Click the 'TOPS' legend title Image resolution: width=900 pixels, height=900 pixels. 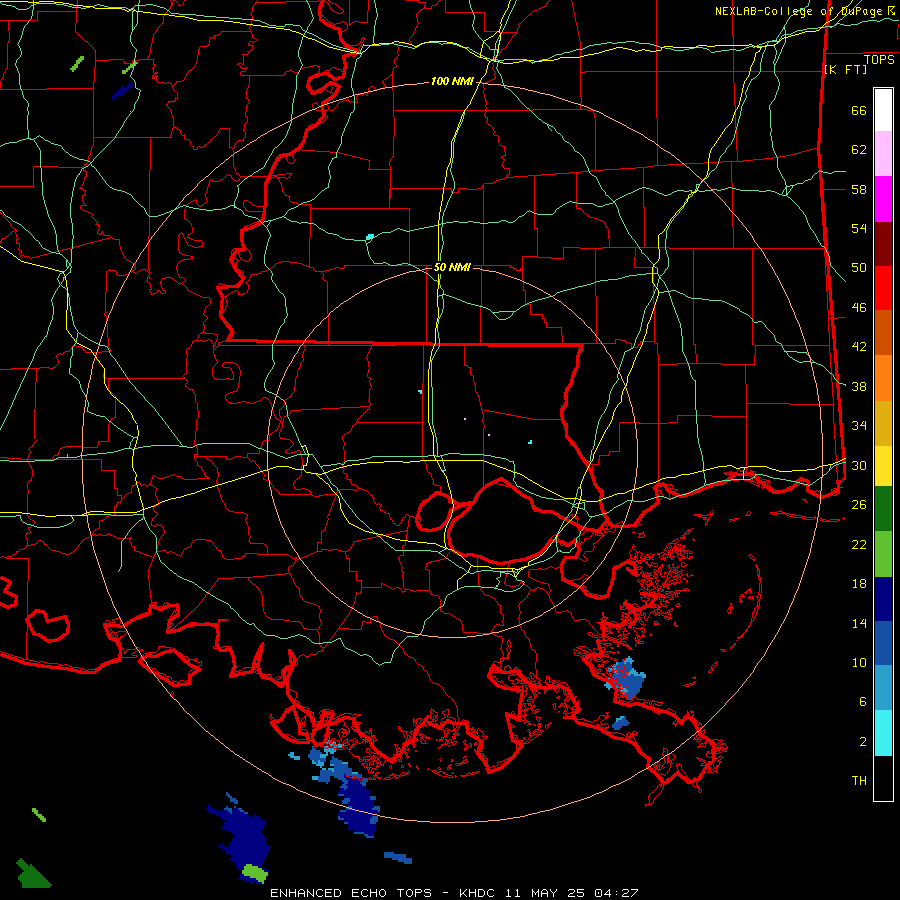tap(879, 60)
